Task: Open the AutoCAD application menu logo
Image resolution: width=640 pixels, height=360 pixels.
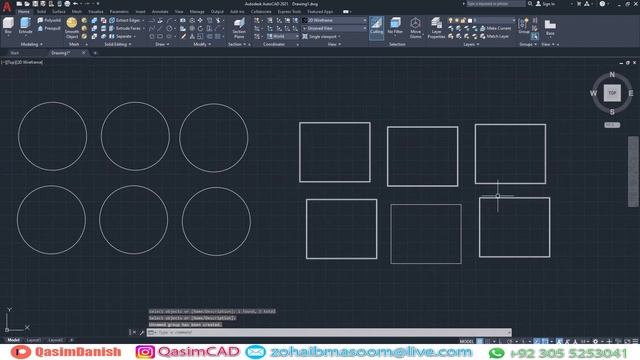Action: [7, 6]
